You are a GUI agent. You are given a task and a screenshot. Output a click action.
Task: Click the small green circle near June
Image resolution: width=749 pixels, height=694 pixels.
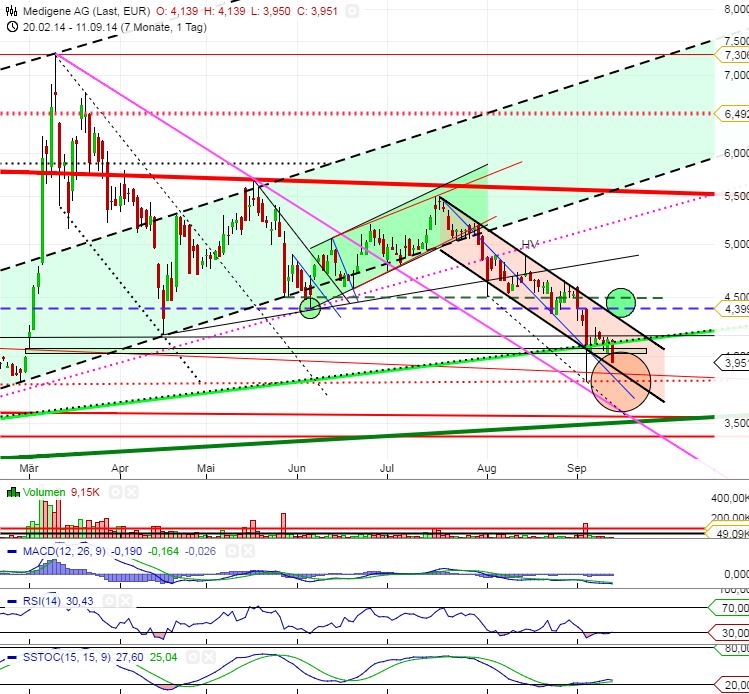click(310, 308)
